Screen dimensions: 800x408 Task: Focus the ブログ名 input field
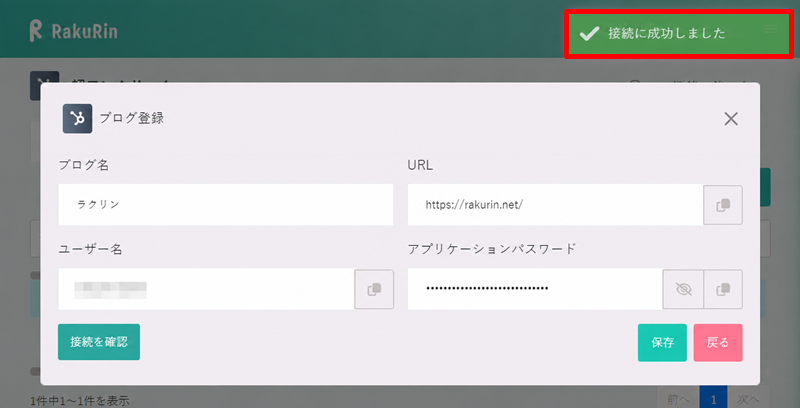pyautogui.click(x=226, y=205)
